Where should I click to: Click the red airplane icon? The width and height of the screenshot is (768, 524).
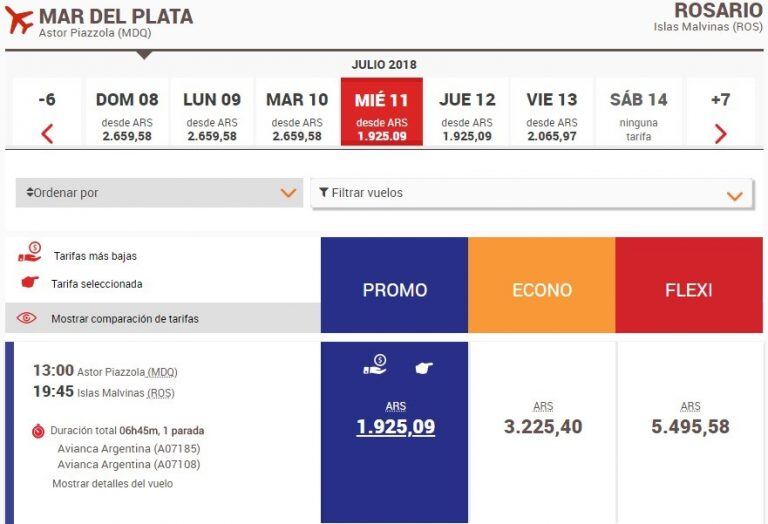19,19
